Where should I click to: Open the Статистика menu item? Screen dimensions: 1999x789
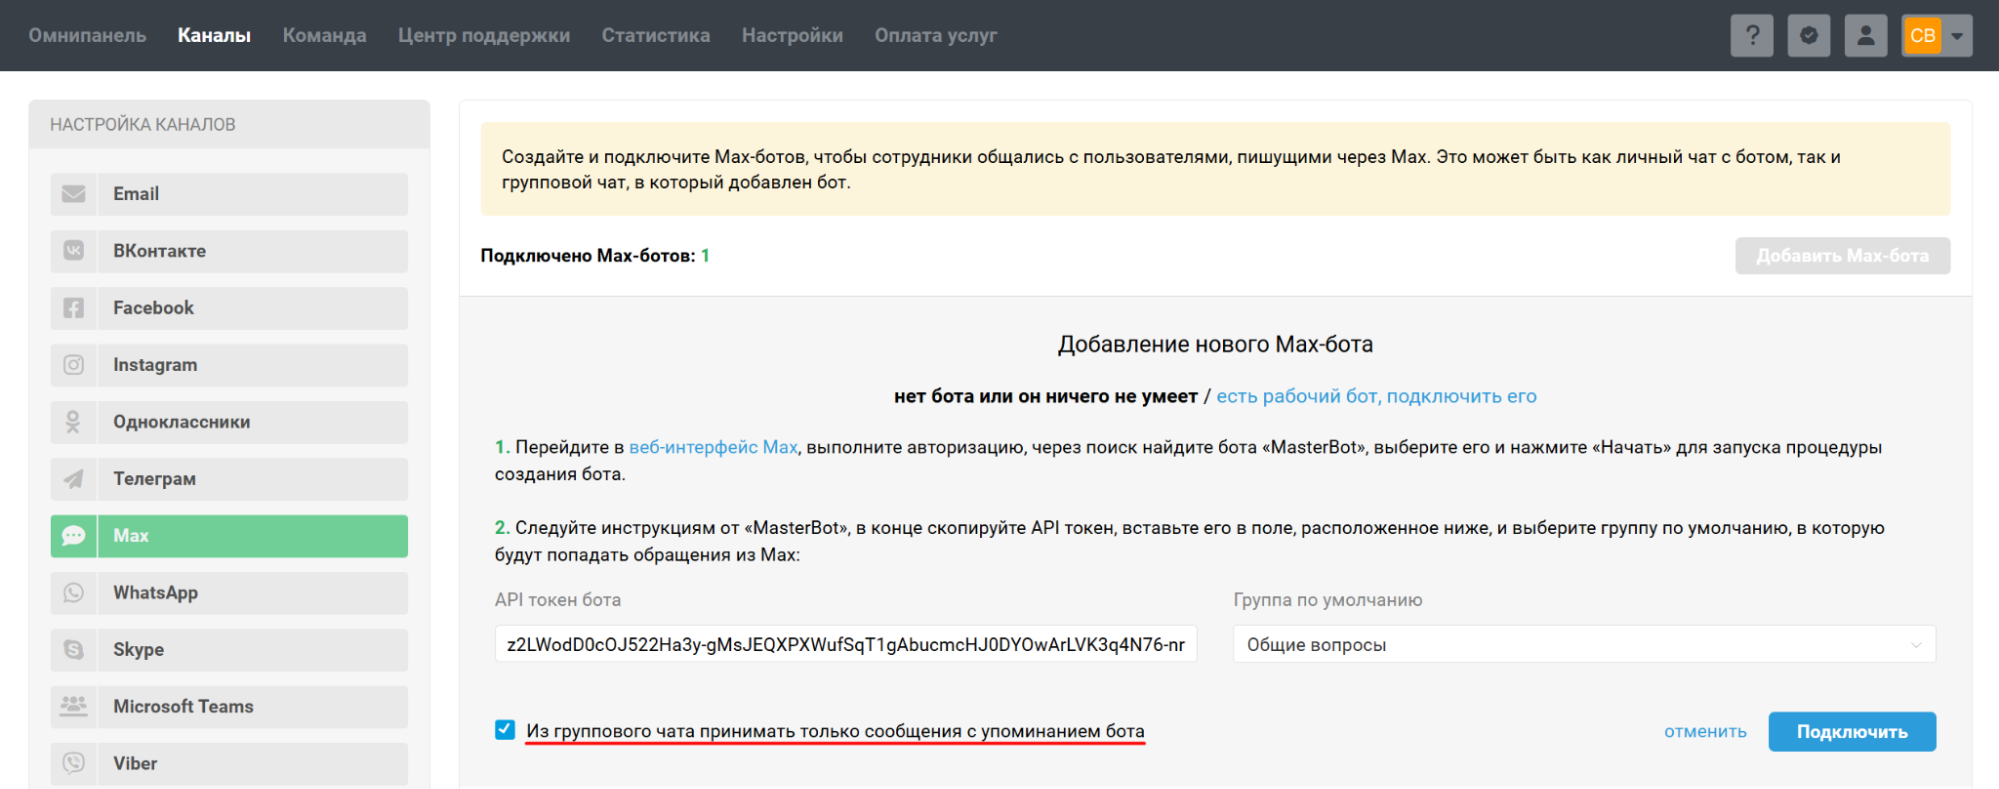click(x=655, y=36)
